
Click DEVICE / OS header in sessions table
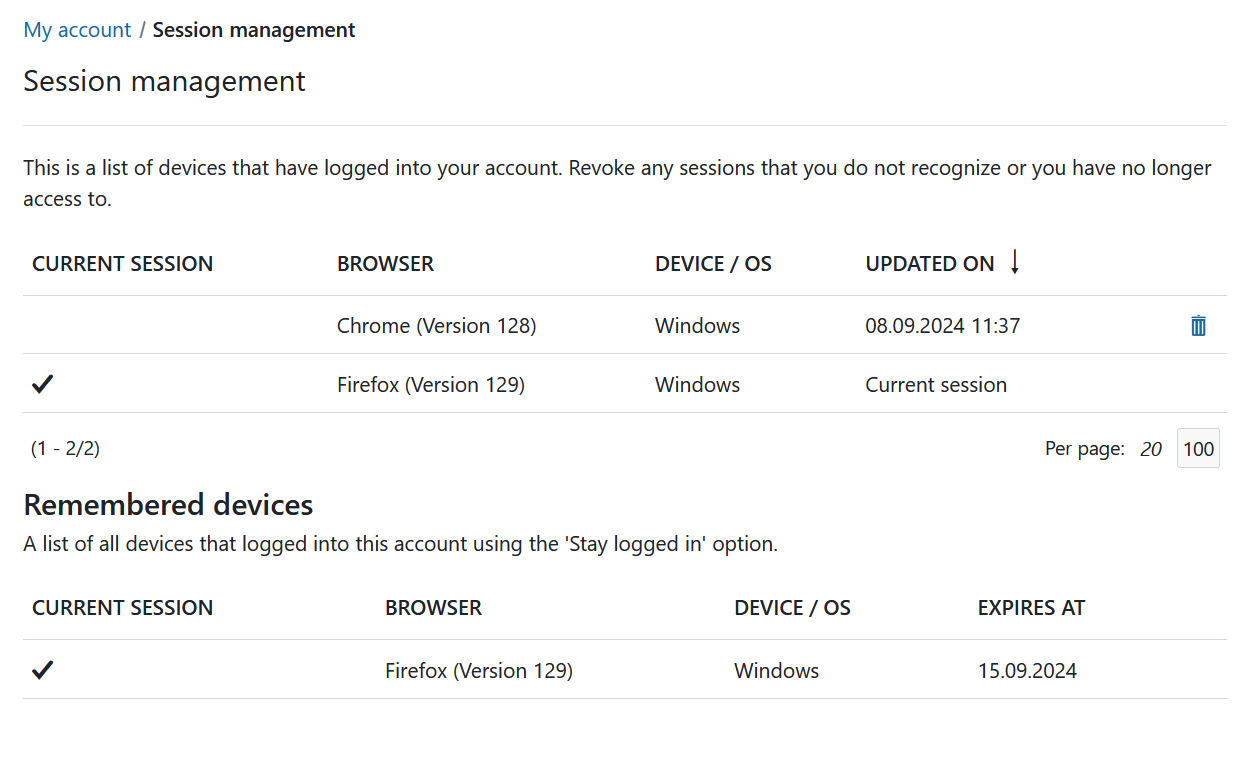tap(713, 264)
